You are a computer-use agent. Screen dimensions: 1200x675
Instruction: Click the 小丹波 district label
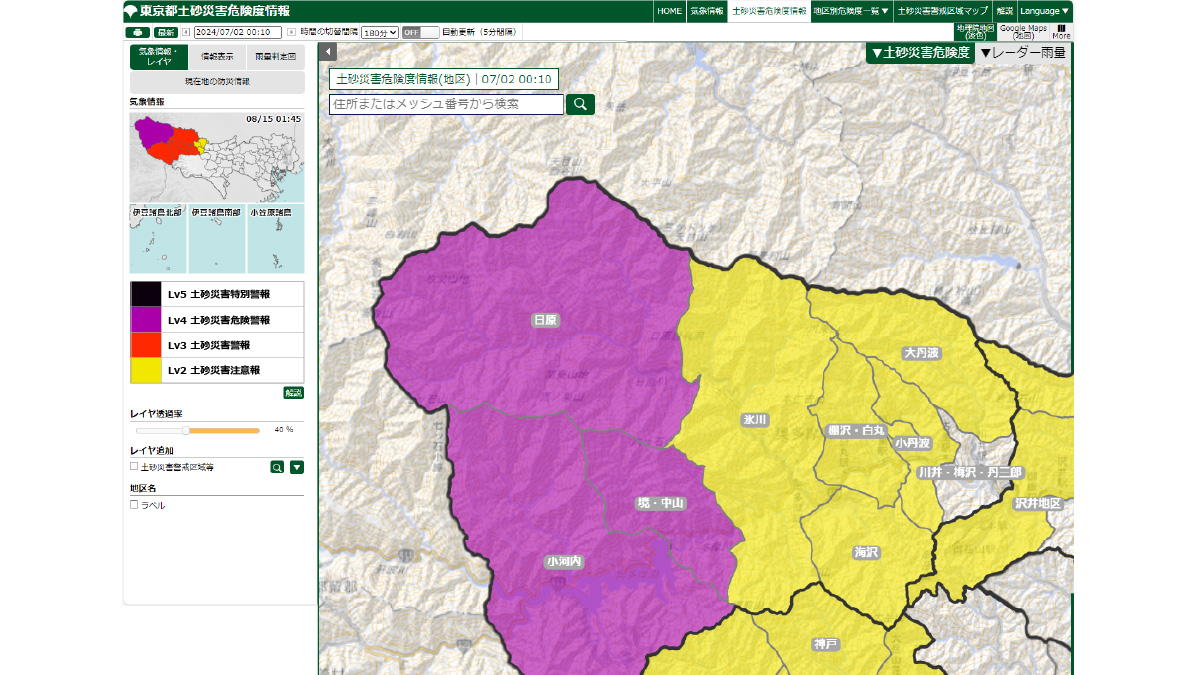coord(913,443)
